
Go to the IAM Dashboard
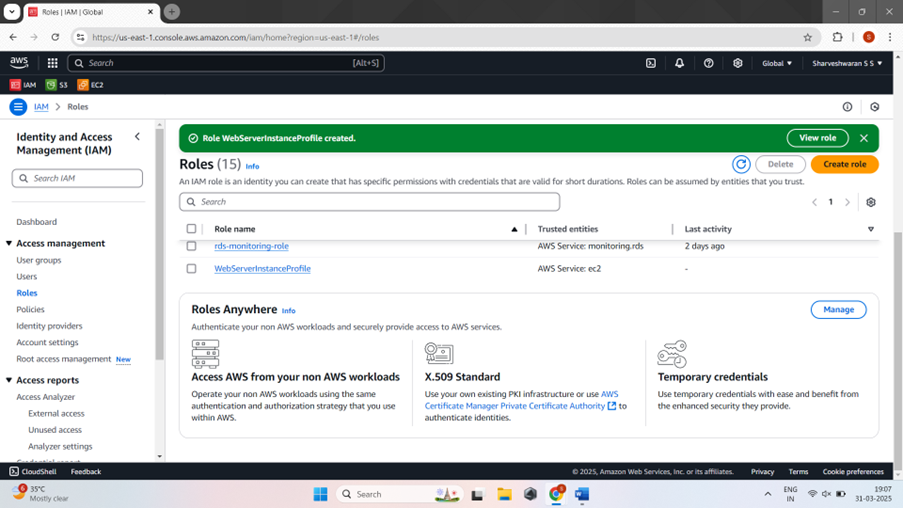coord(36,222)
